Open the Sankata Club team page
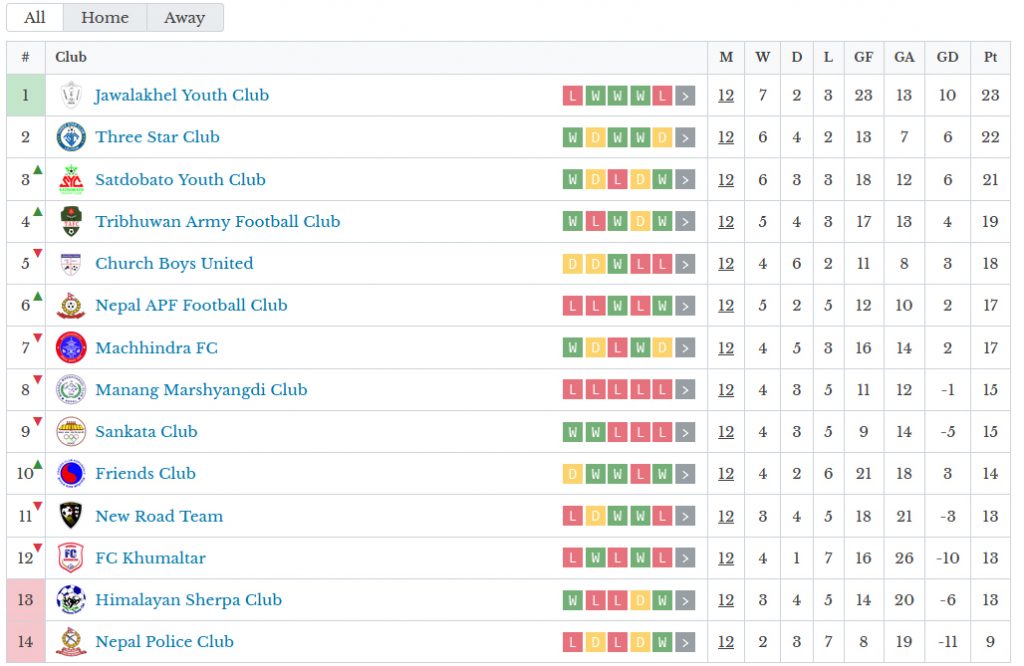This screenshot has height=666, width=1024. coord(146,432)
